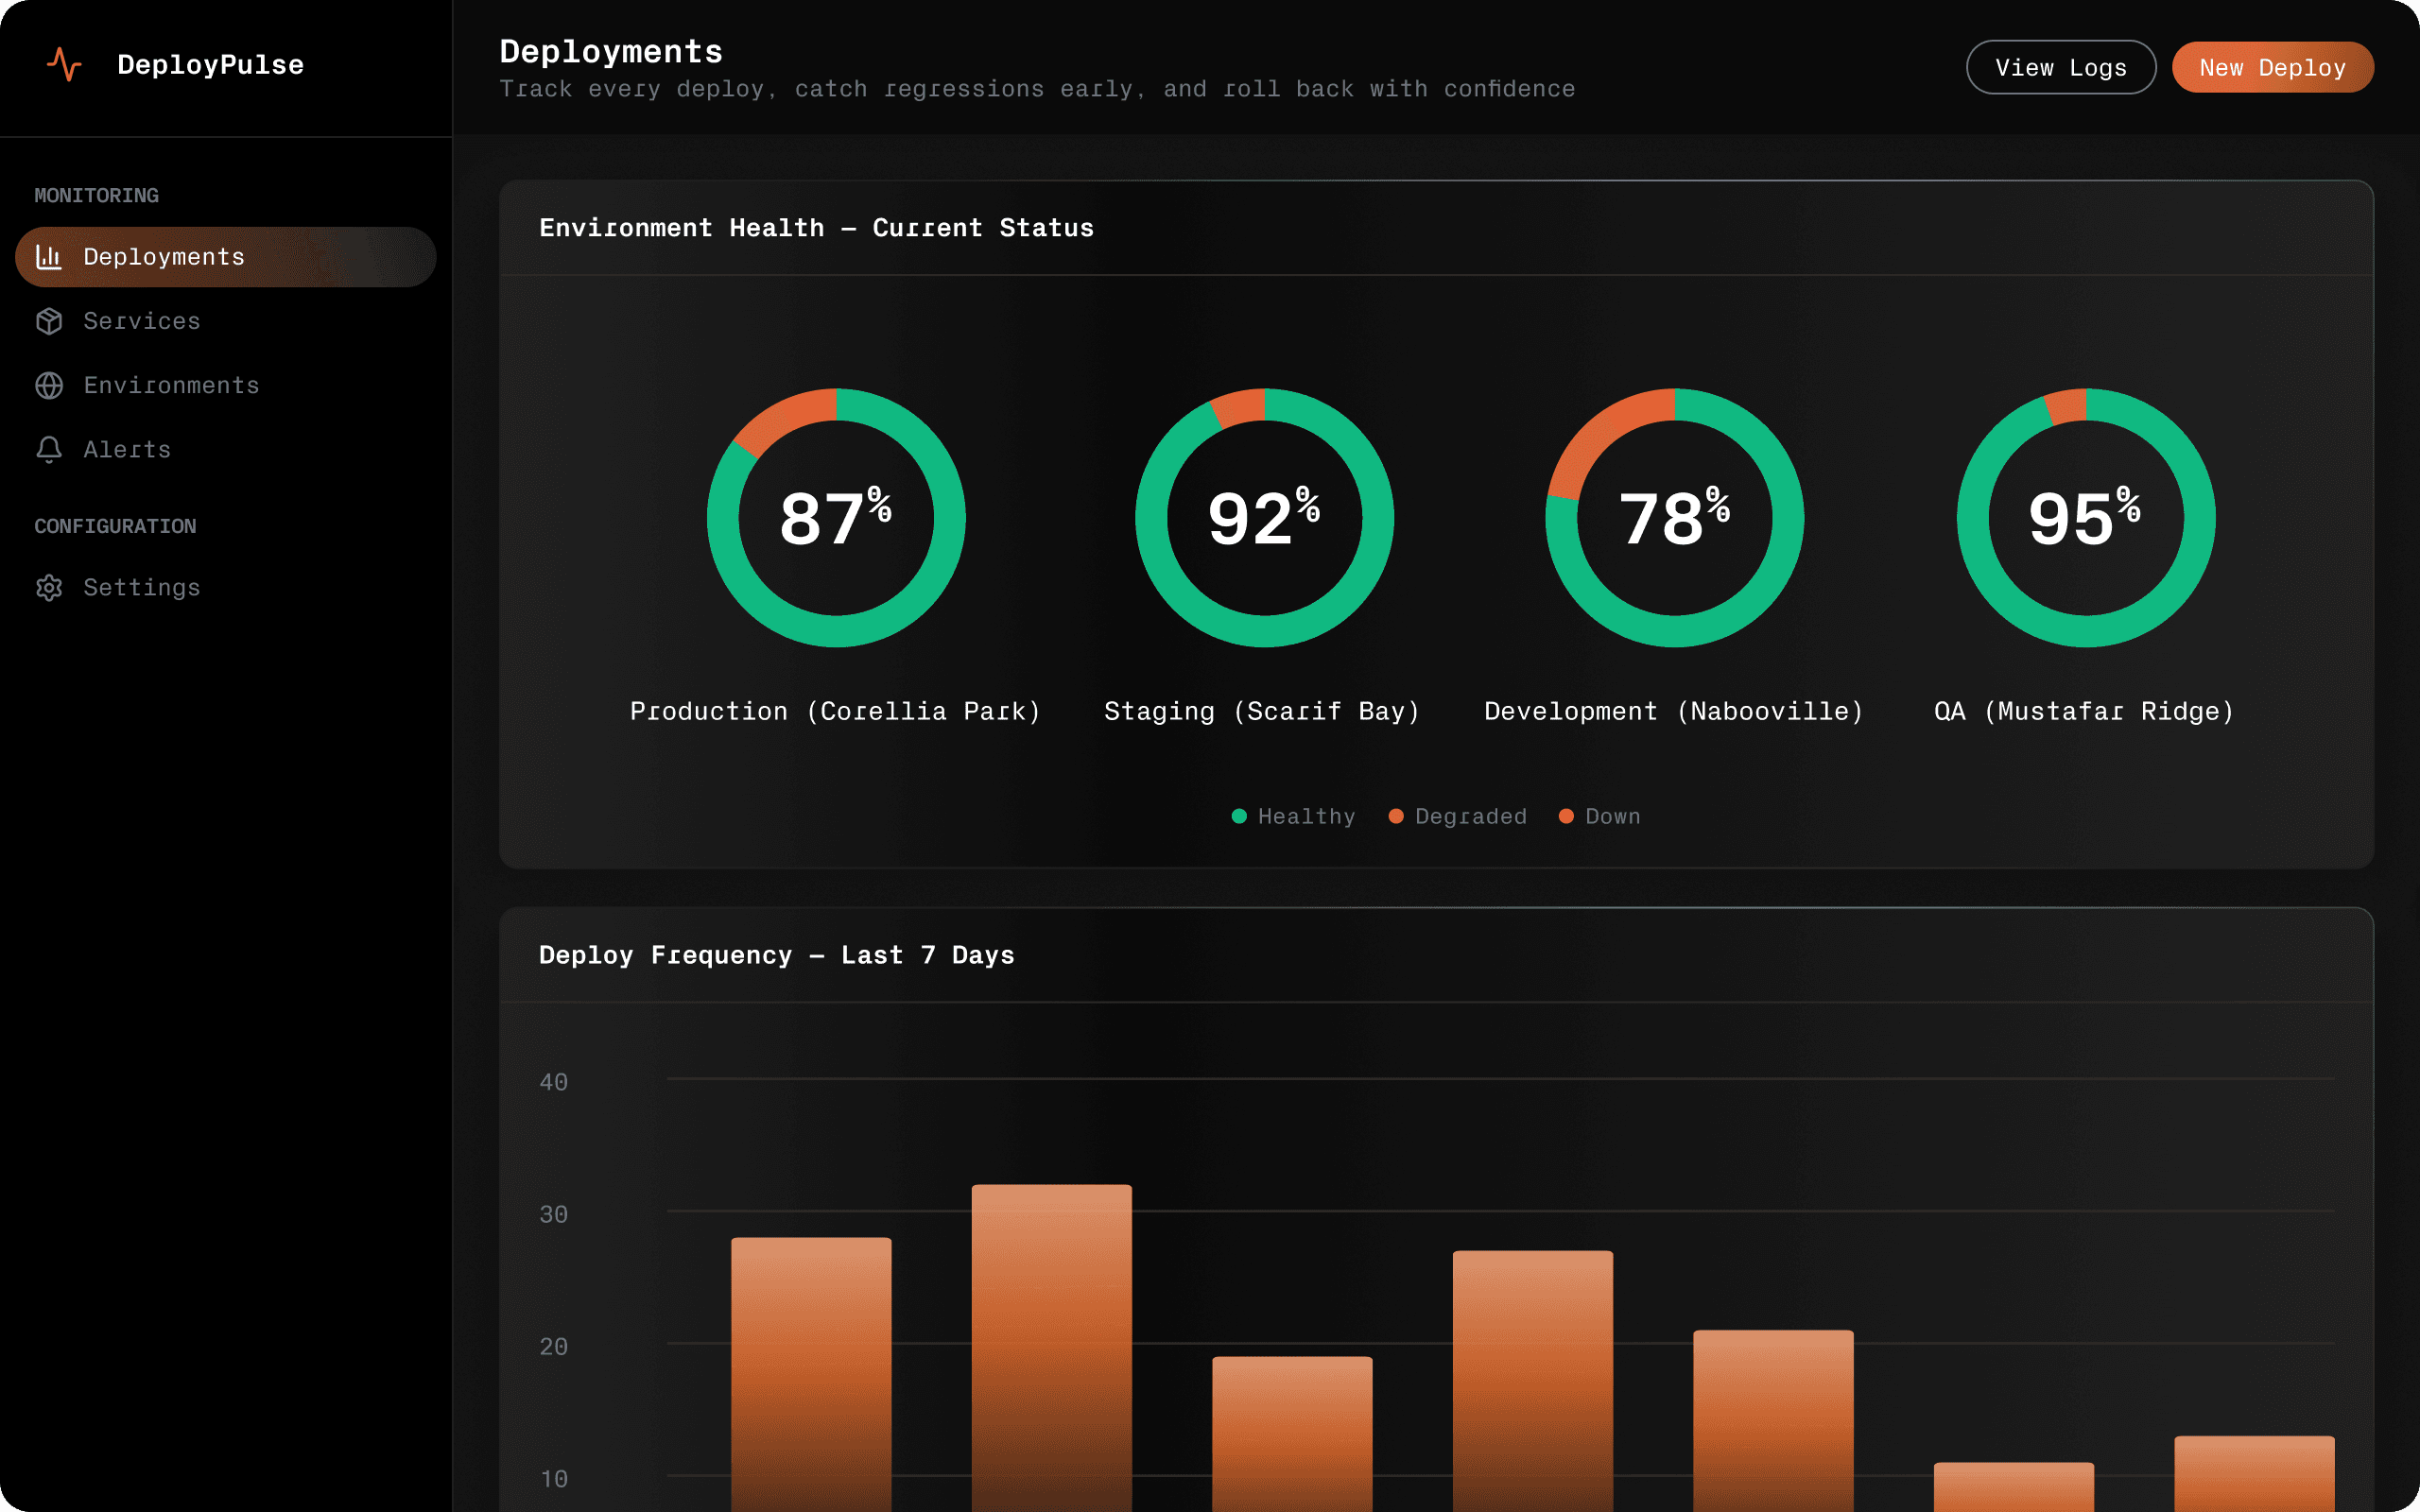Click the Alerts bell icon
Image resolution: width=2420 pixels, height=1512 pixels.
click(49, 449)
